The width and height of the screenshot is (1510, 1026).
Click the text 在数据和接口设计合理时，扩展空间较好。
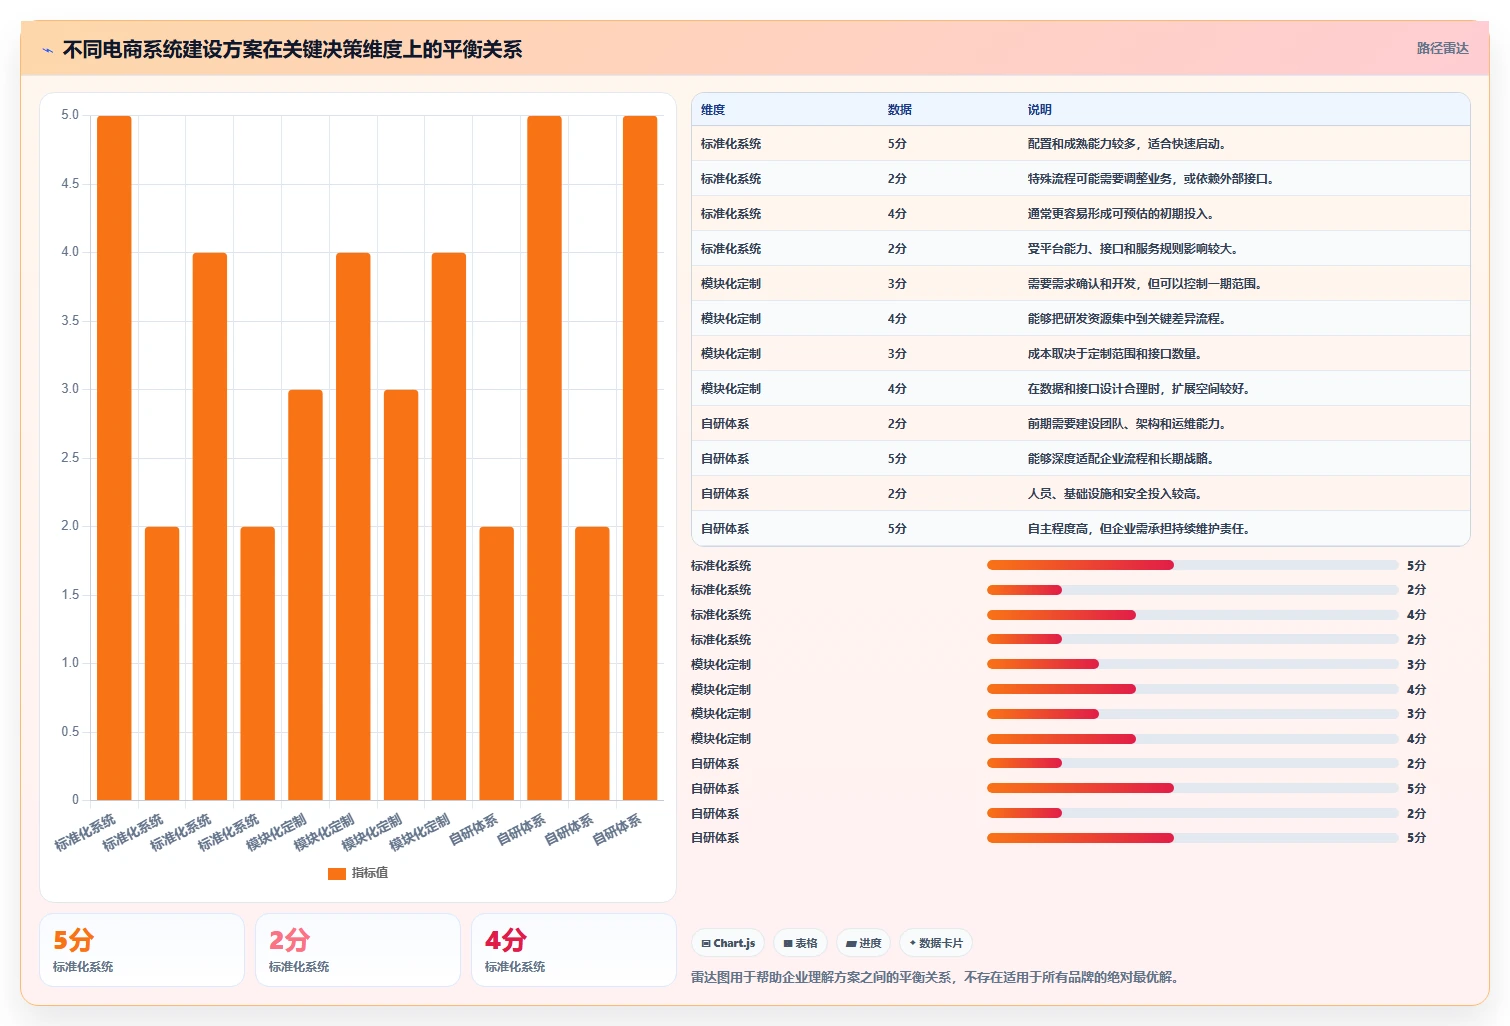click(1139, 389)
